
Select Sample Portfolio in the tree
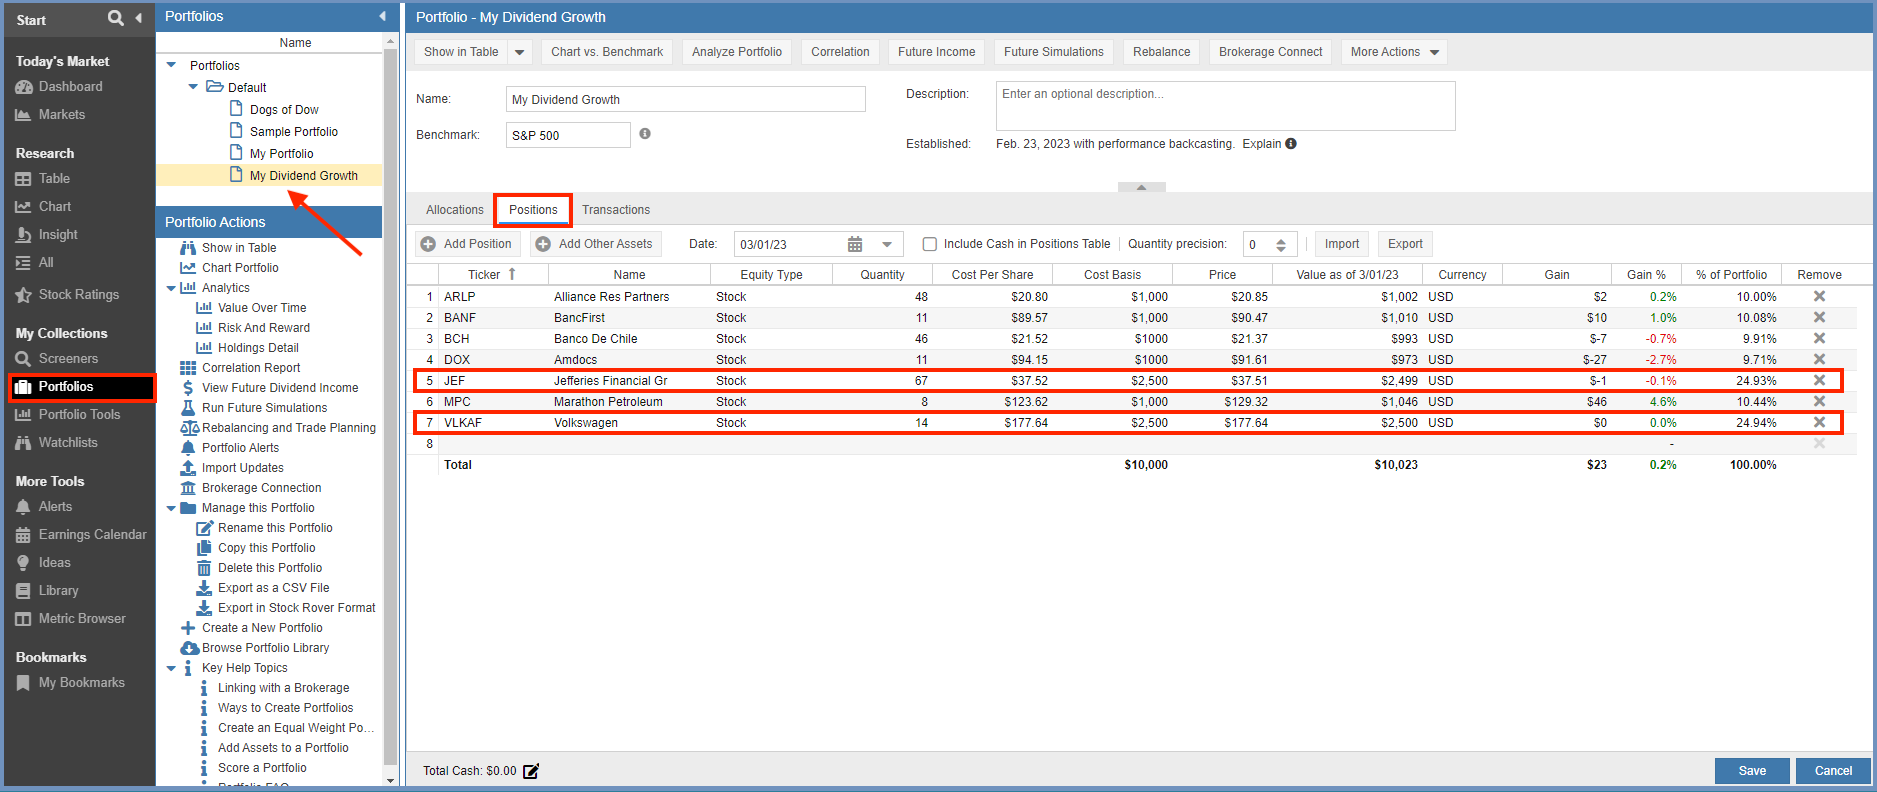coord(294,132)
